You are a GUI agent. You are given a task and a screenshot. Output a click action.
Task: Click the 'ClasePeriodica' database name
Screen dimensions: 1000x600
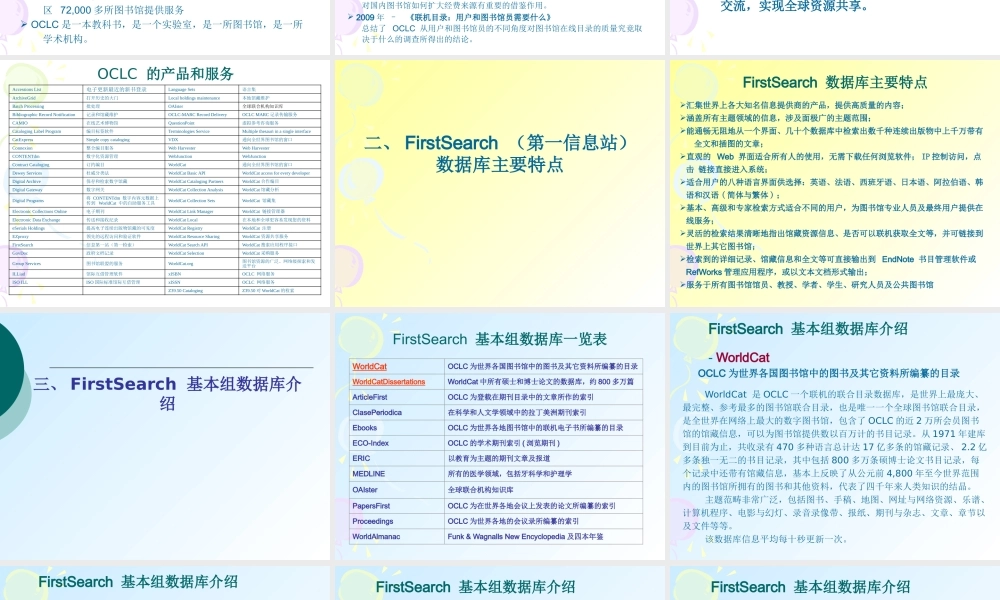[x=377, y=413]
